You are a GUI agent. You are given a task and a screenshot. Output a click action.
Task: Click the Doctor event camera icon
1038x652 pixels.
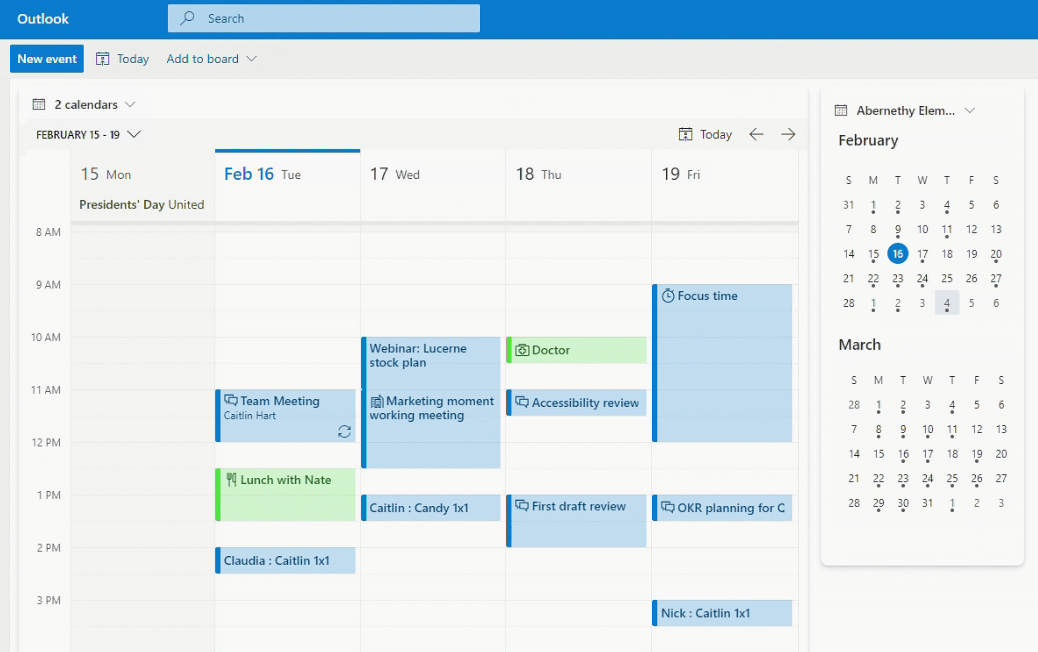click(521, 350)
